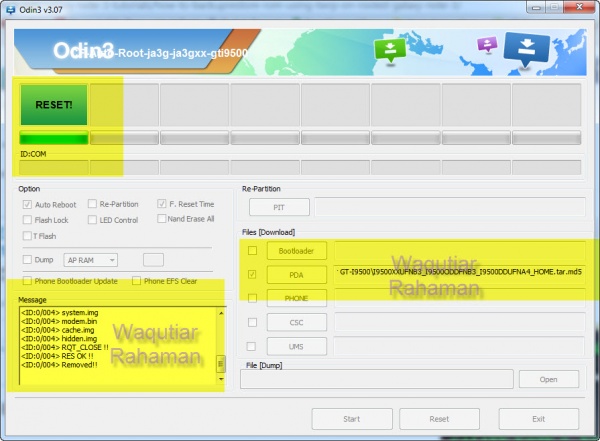Image resolution: width=600 pixels, height=441 pixels.
Task: Tick the CSC file checkbox
Action: pyautogui.click(x=252, y=322)
